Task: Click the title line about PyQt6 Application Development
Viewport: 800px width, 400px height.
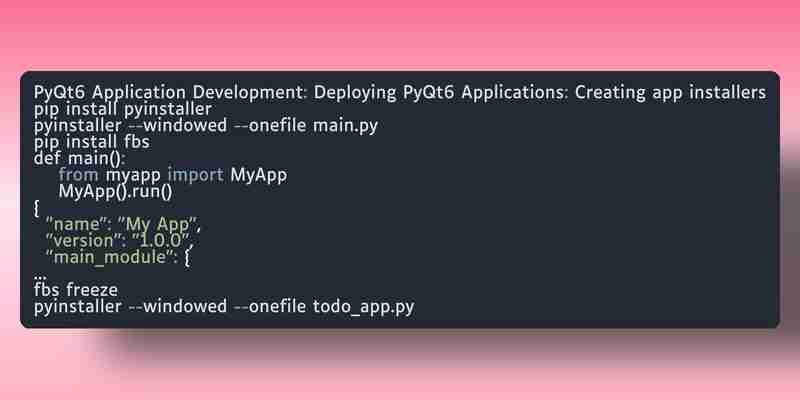Action: [400, 93]
